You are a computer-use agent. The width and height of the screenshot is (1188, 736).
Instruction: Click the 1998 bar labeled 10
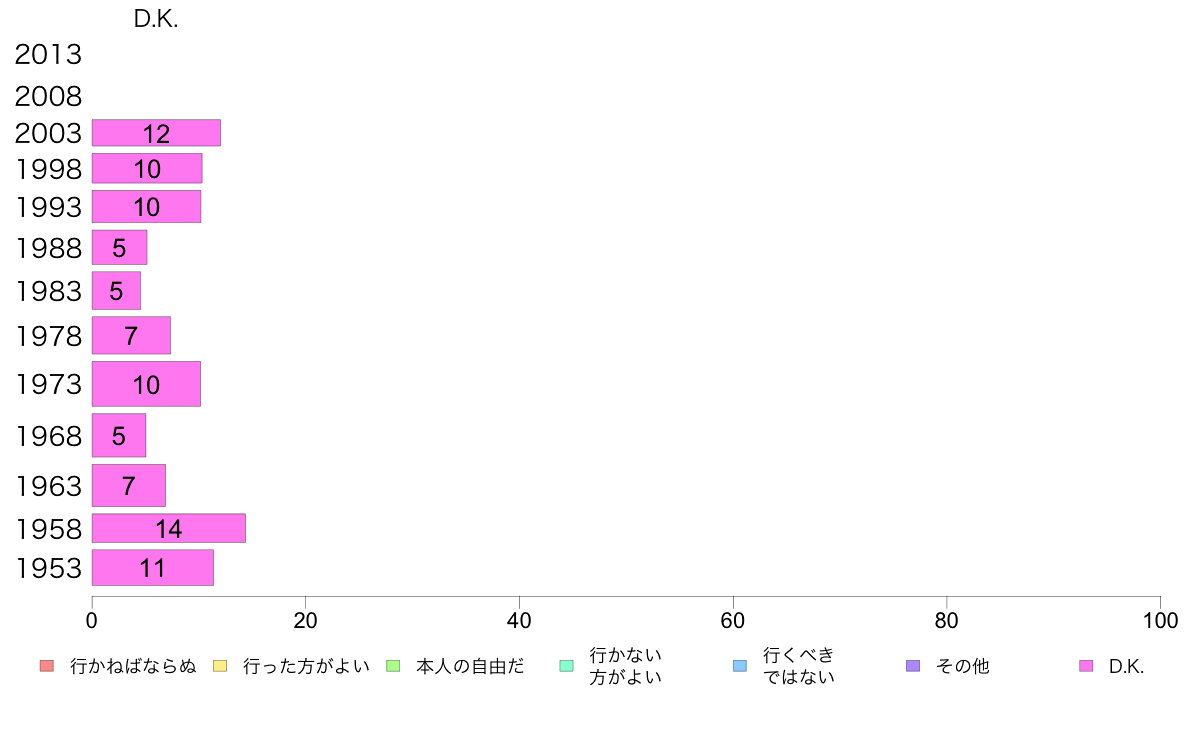(147, 168)
